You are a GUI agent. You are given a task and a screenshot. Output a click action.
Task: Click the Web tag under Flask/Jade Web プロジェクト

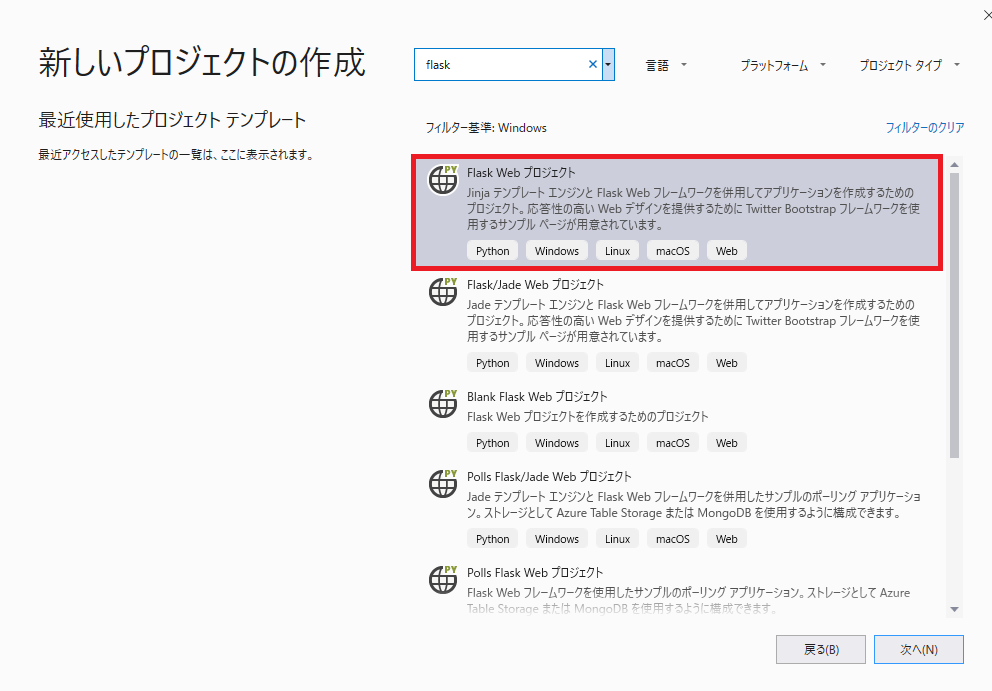pyautogui.click(x=726, y=363)
